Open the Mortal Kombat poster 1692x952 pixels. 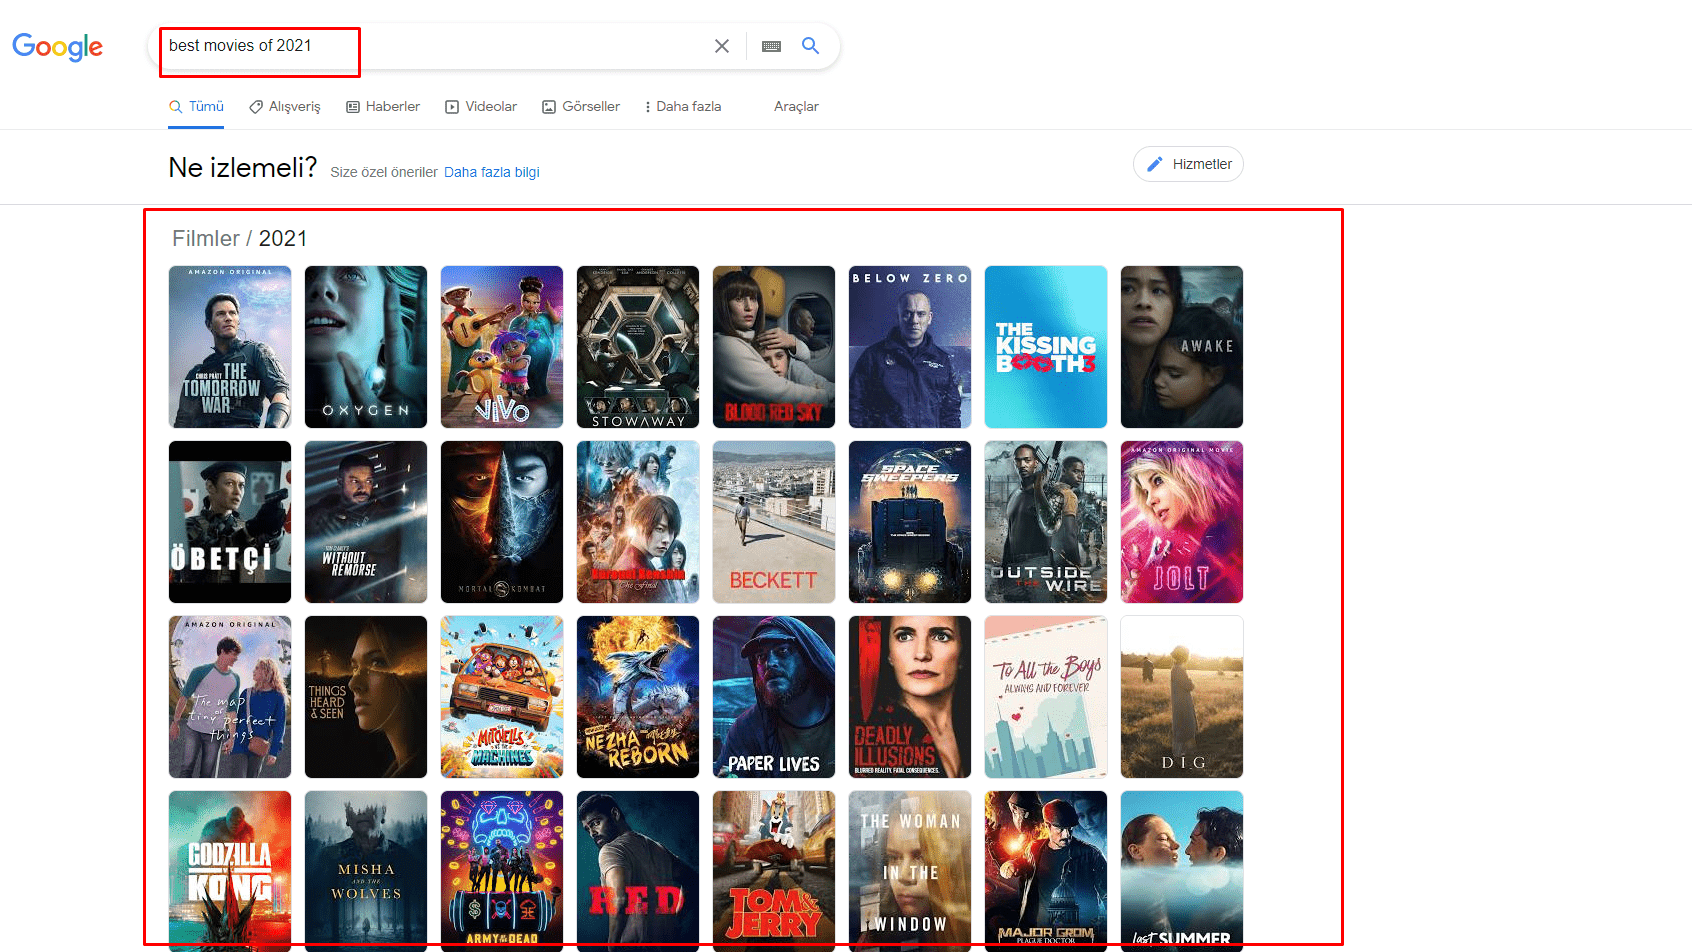(502, 522)
